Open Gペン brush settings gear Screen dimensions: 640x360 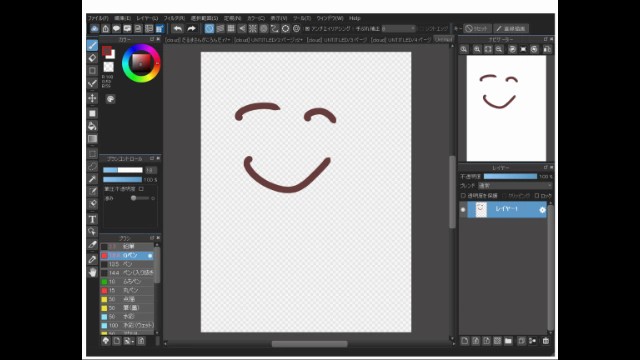(x=150, y=256)
